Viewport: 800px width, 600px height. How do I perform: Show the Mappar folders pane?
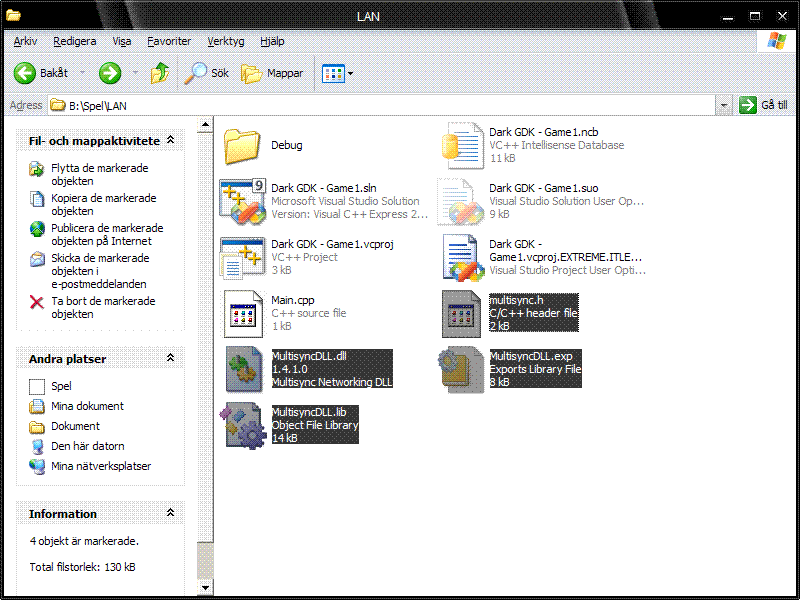tap(251, 74)
